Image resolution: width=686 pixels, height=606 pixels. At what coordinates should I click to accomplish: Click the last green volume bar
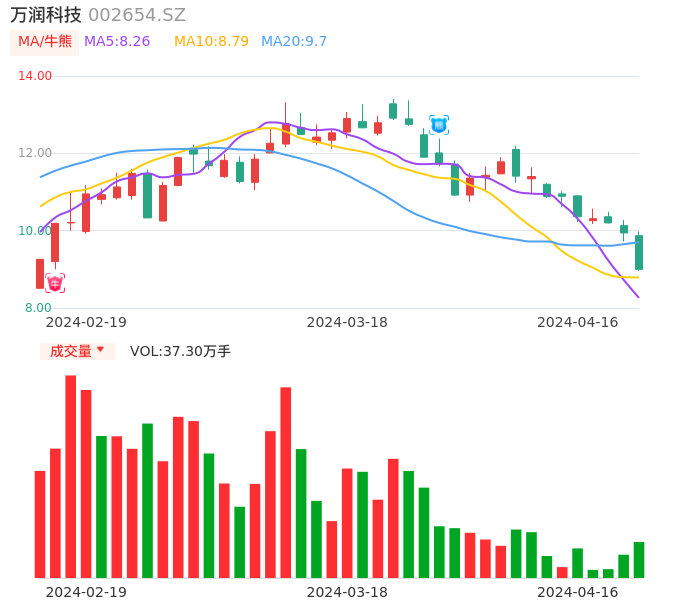tap(639, 560)
